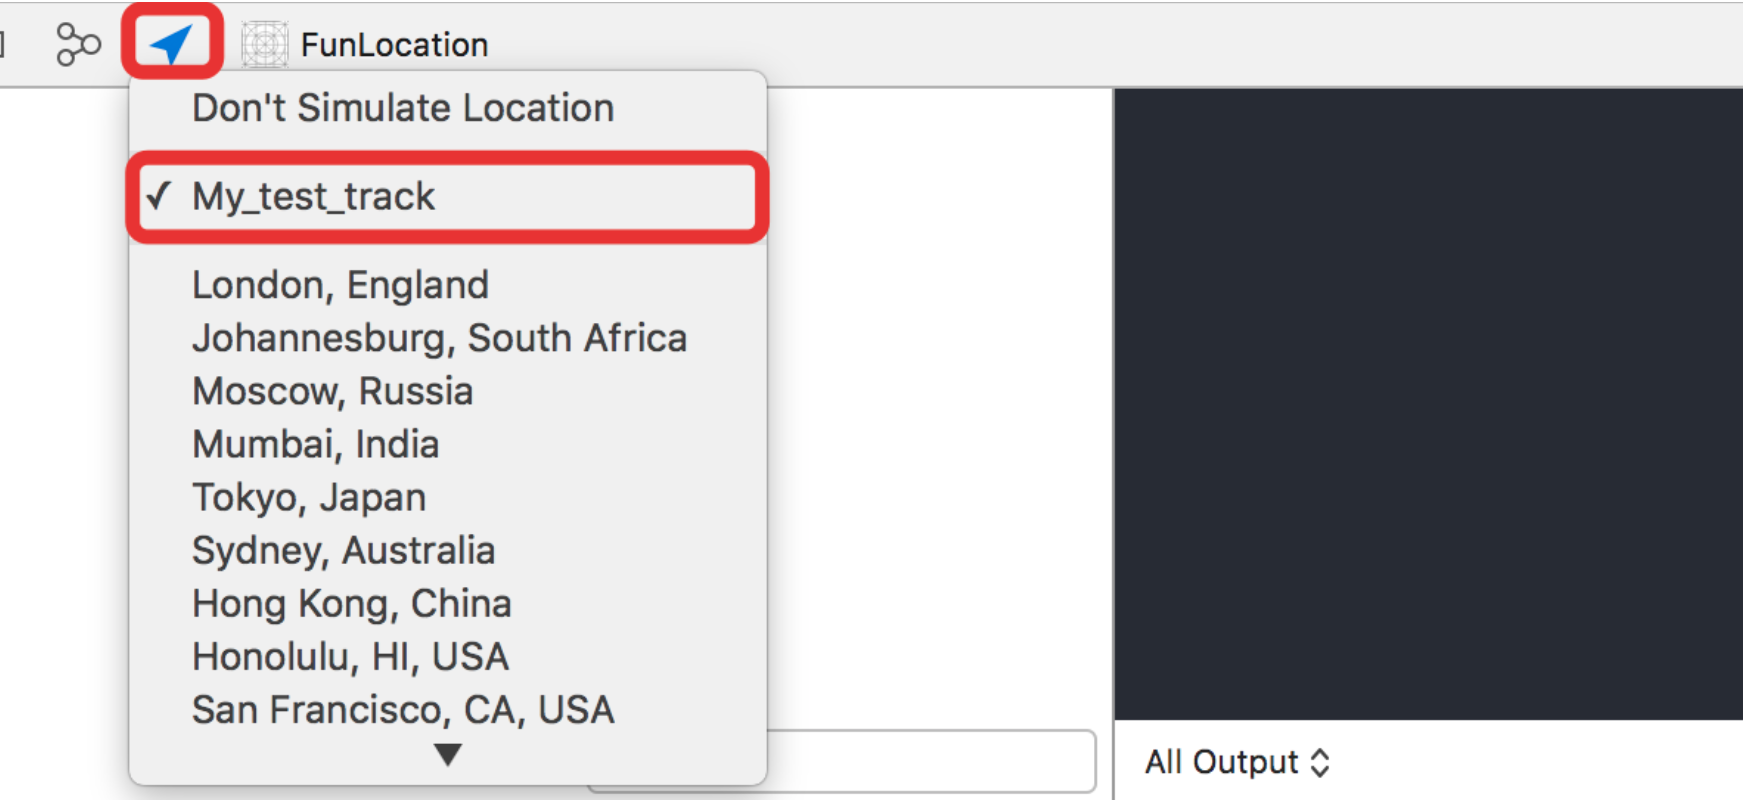This screenshot has height=804, width=1746.
Task: Choose Don't Simulate Location
Action: [x=402, y=108]
